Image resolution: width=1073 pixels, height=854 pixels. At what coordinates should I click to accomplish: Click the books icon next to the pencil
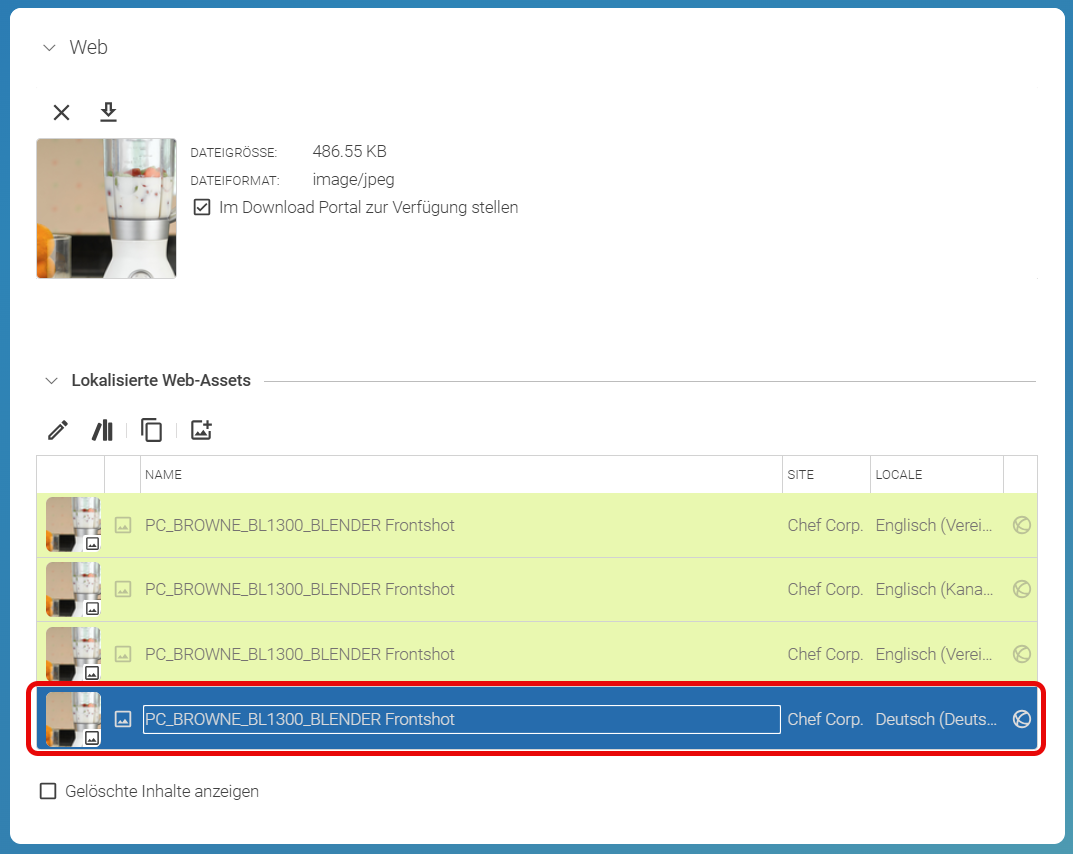[x=103, y=430]
